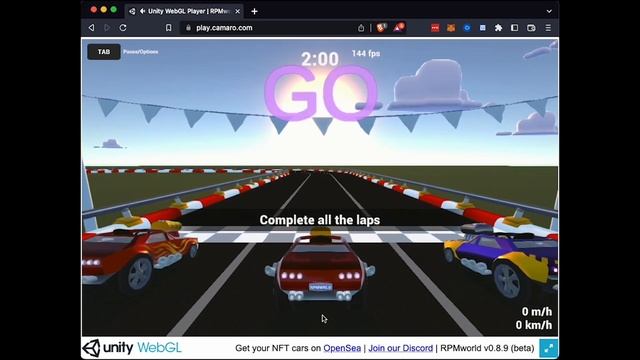Open Brave Shields lion icon
This screenshot has height=360, width=640.
[x=382, y=27]
